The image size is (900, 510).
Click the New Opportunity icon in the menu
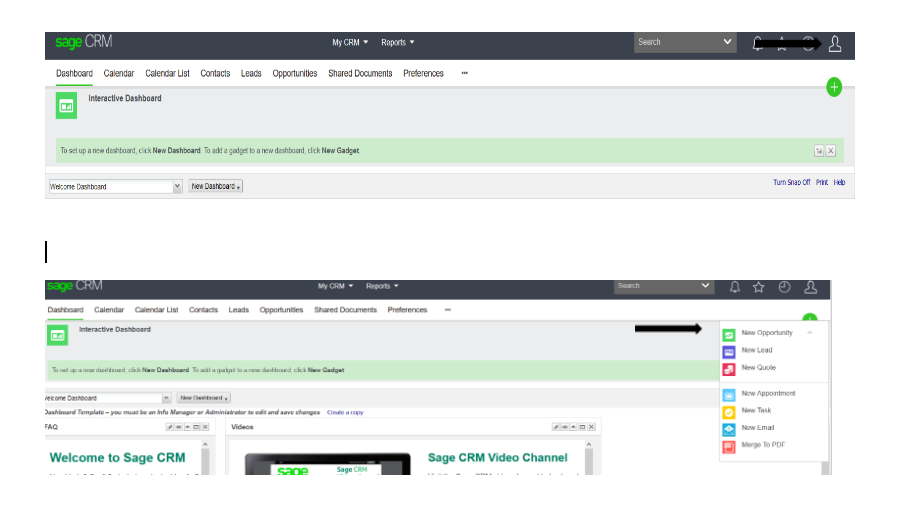729,334
